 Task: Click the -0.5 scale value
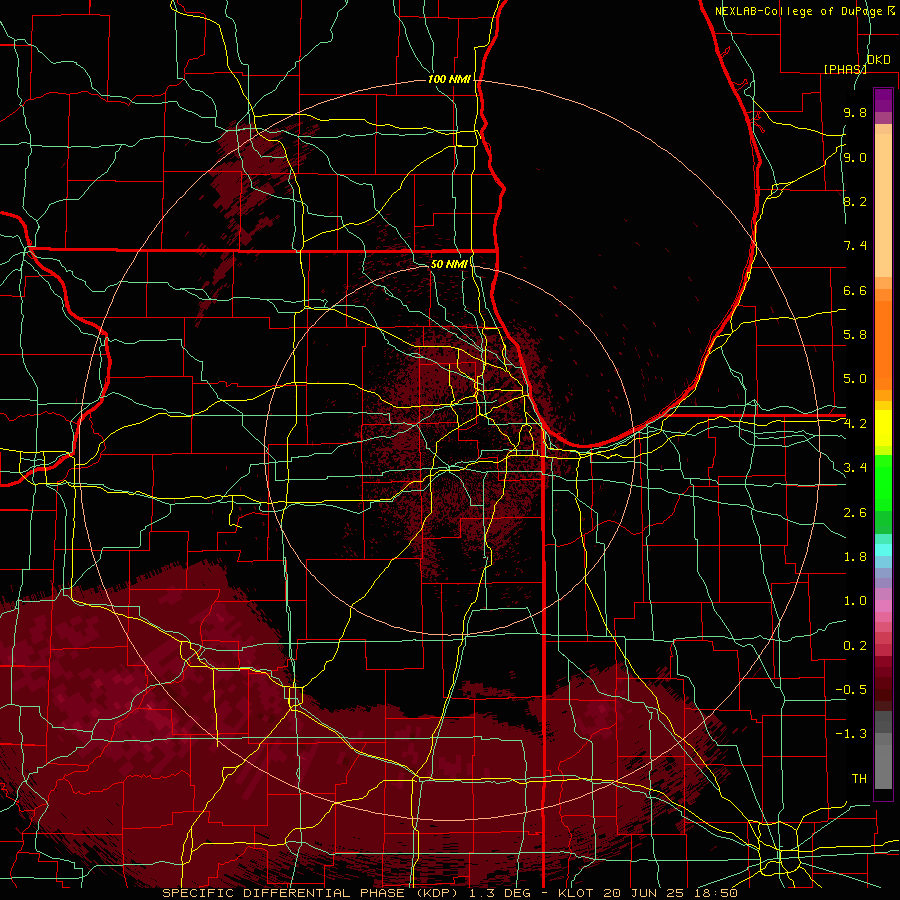851,690
